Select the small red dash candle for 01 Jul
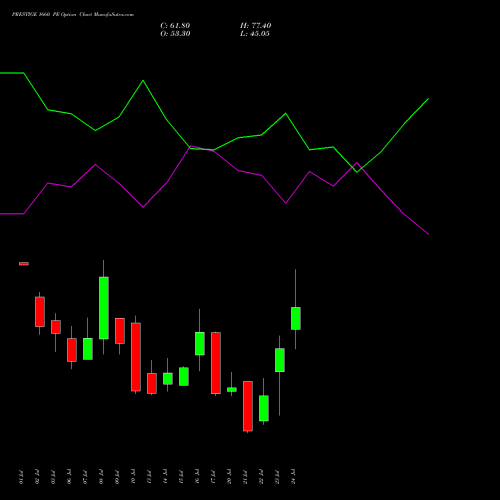500x500 pixels. (x=24, y=264)
